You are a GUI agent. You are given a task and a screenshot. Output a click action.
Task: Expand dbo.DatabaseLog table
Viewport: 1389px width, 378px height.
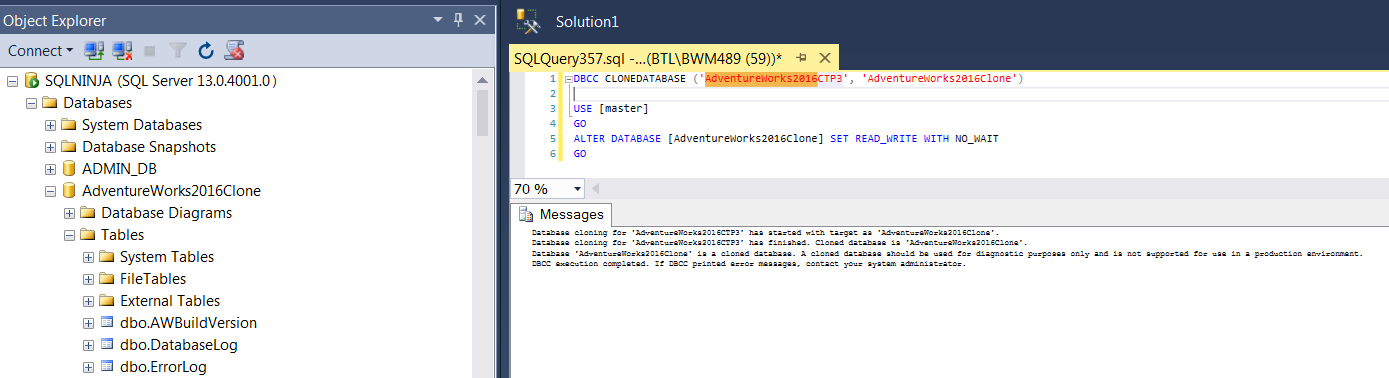88,345
